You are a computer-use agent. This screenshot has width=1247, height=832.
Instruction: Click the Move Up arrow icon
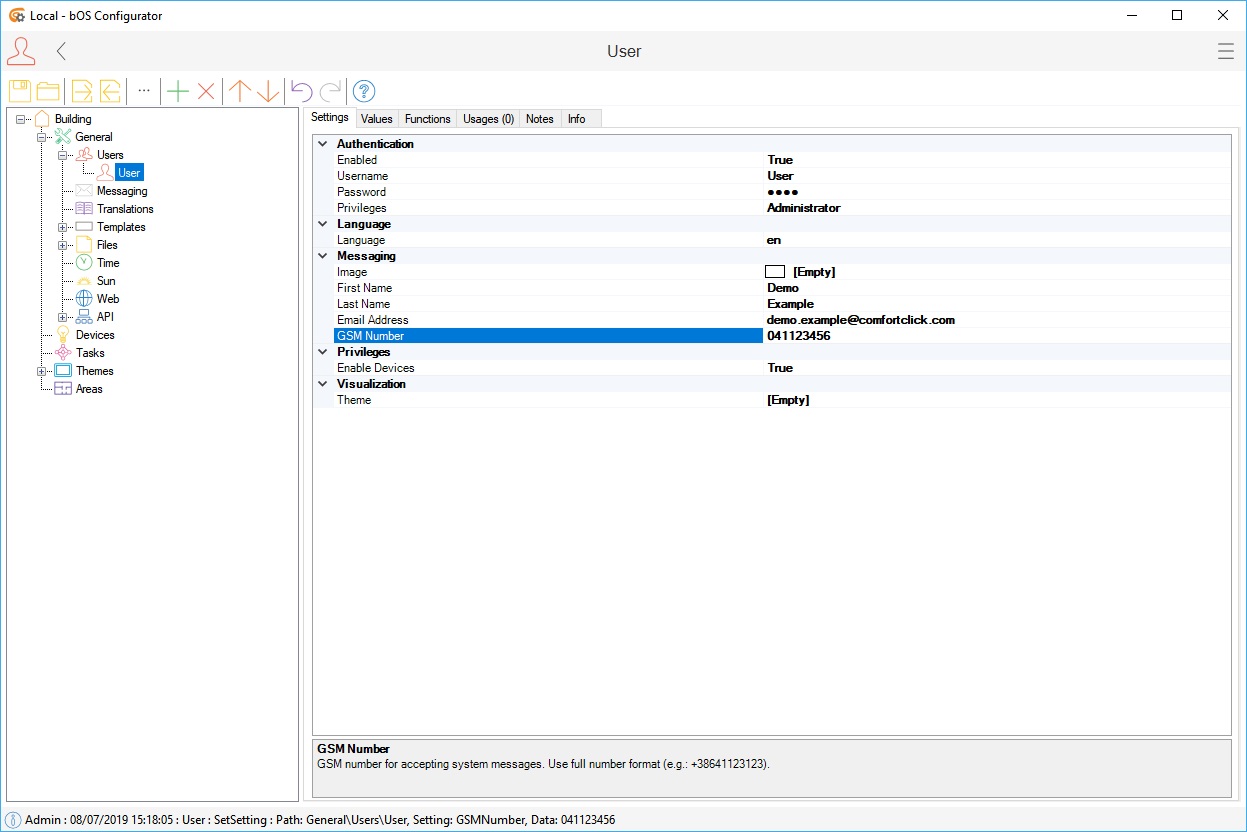pyautogui.click(x=239, y=91)
